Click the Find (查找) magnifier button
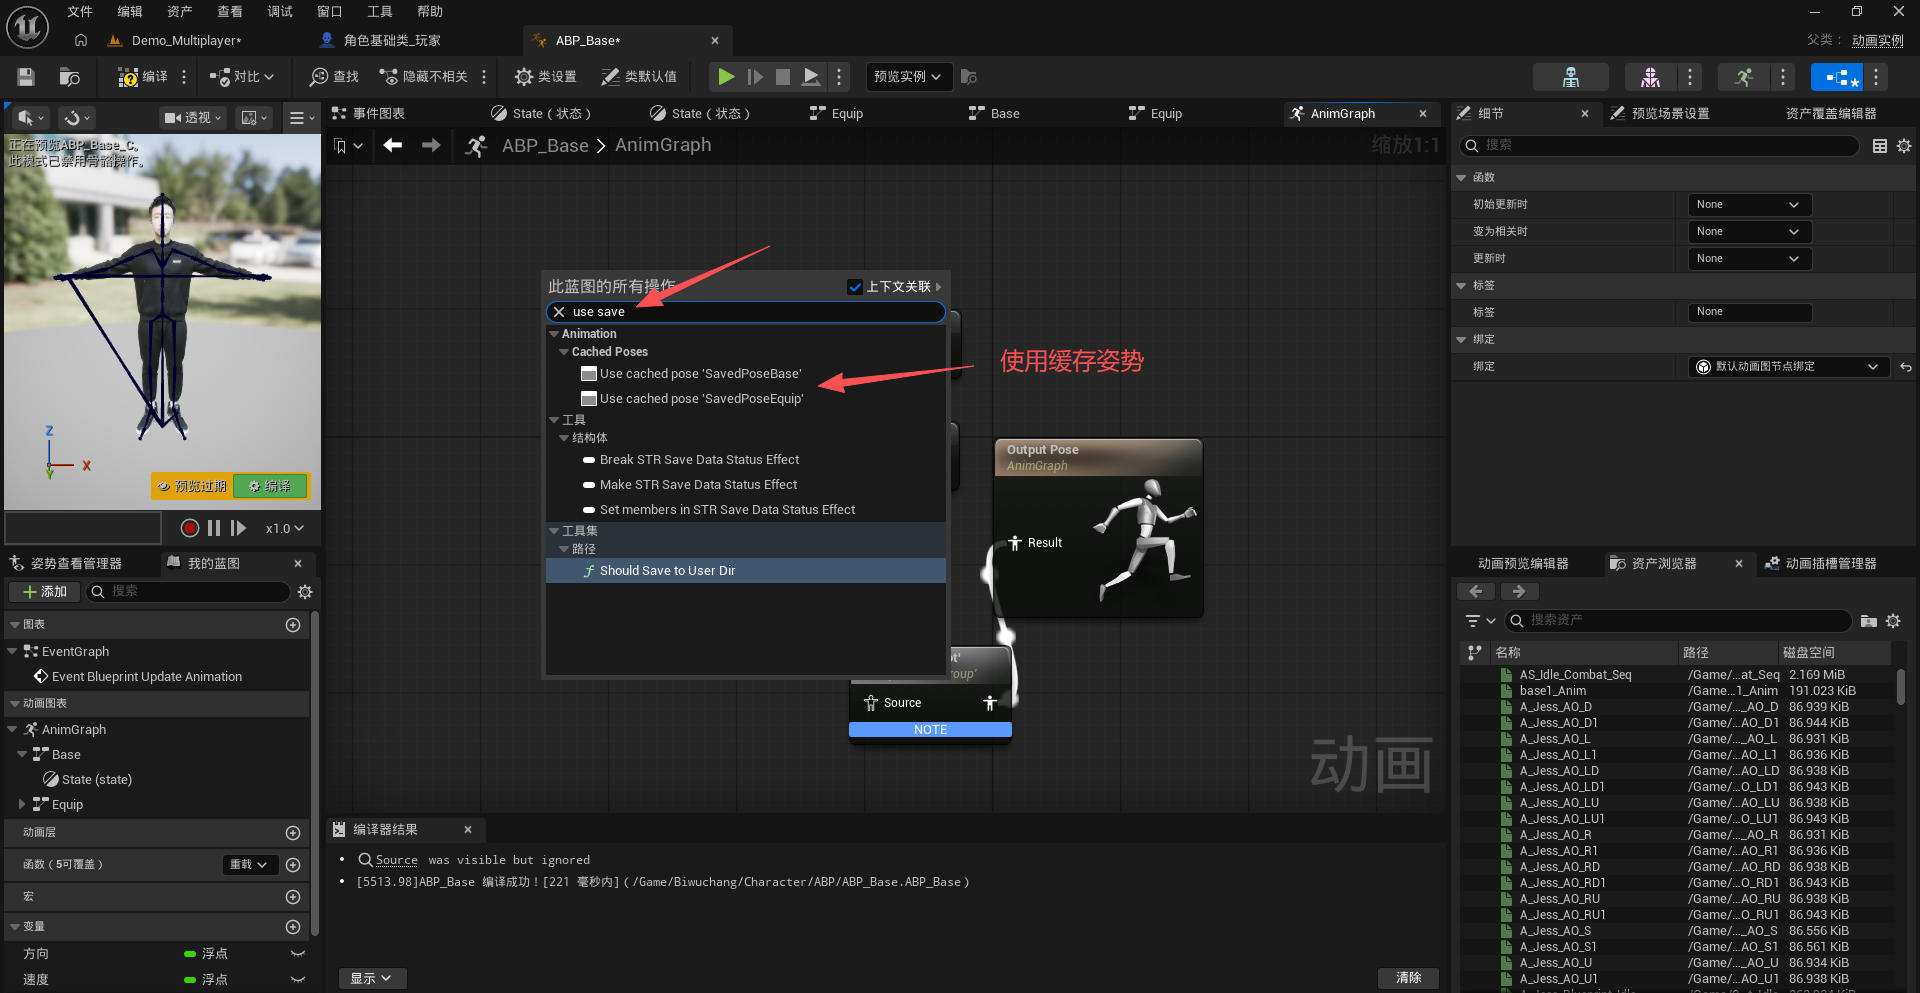This screenshot has width=1920, height=993. [x=334, y=77]
